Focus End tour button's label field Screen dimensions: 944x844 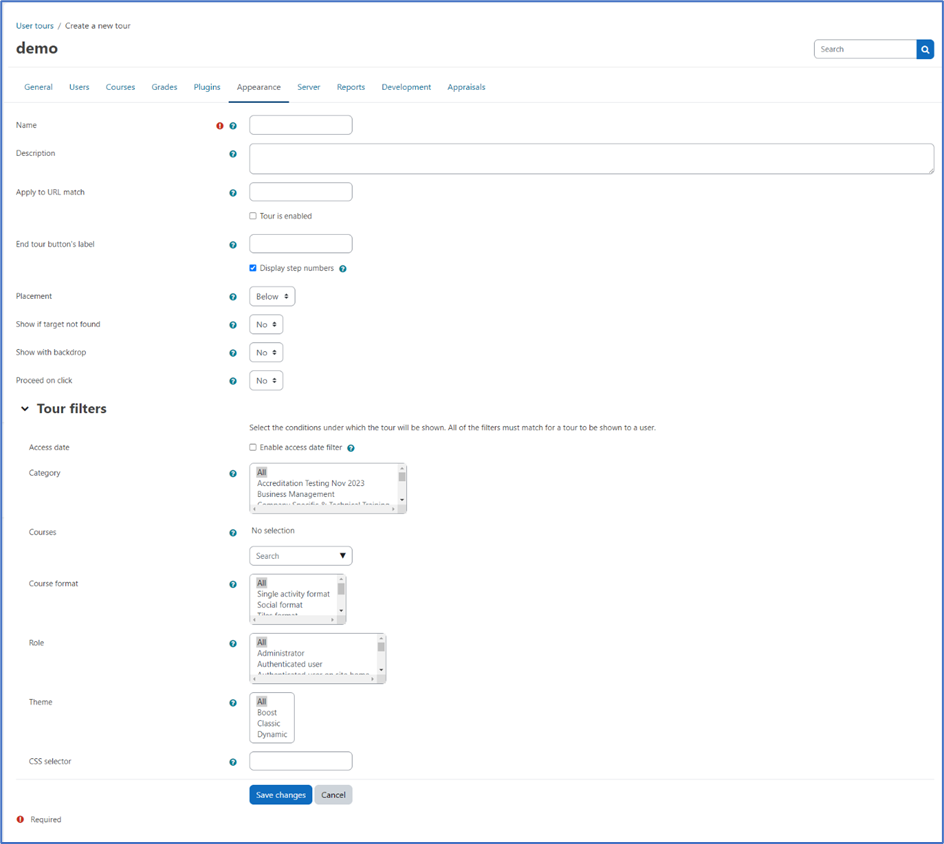301,244
